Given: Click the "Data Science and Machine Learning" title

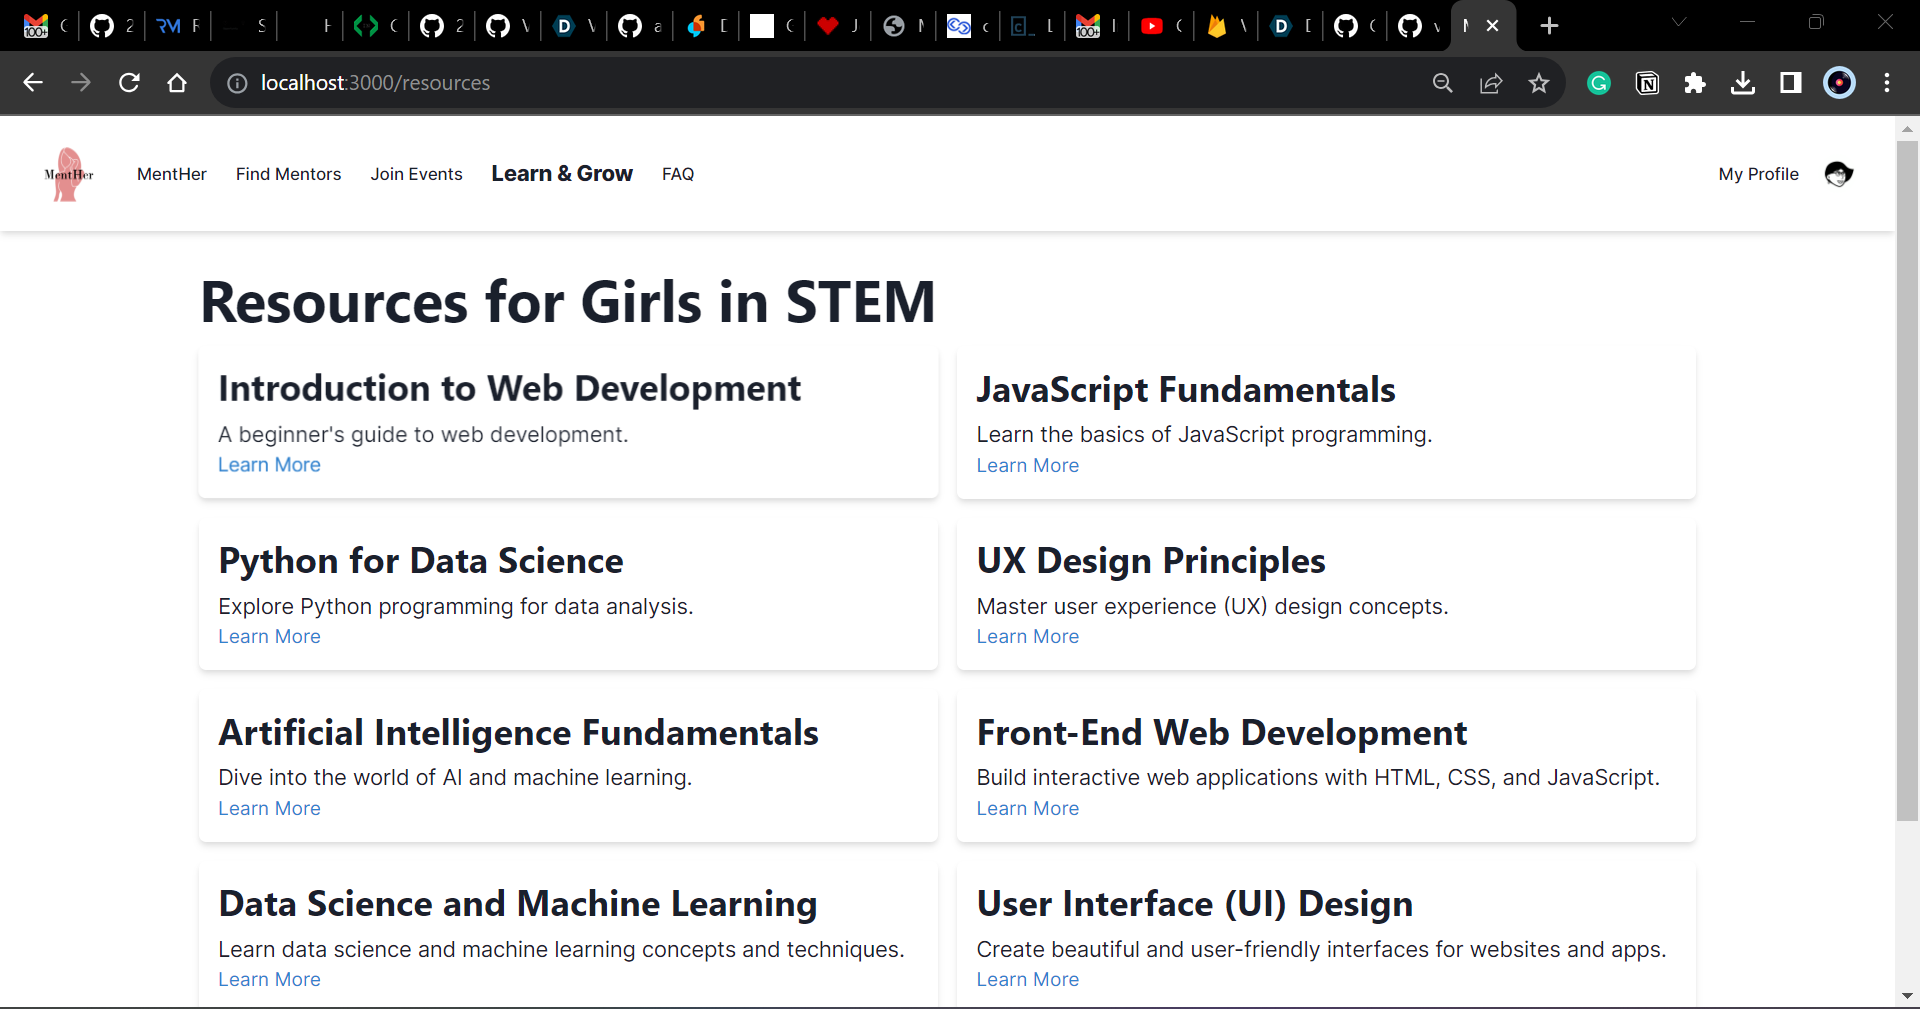Looking at the screenshot, I should (518, 904).
